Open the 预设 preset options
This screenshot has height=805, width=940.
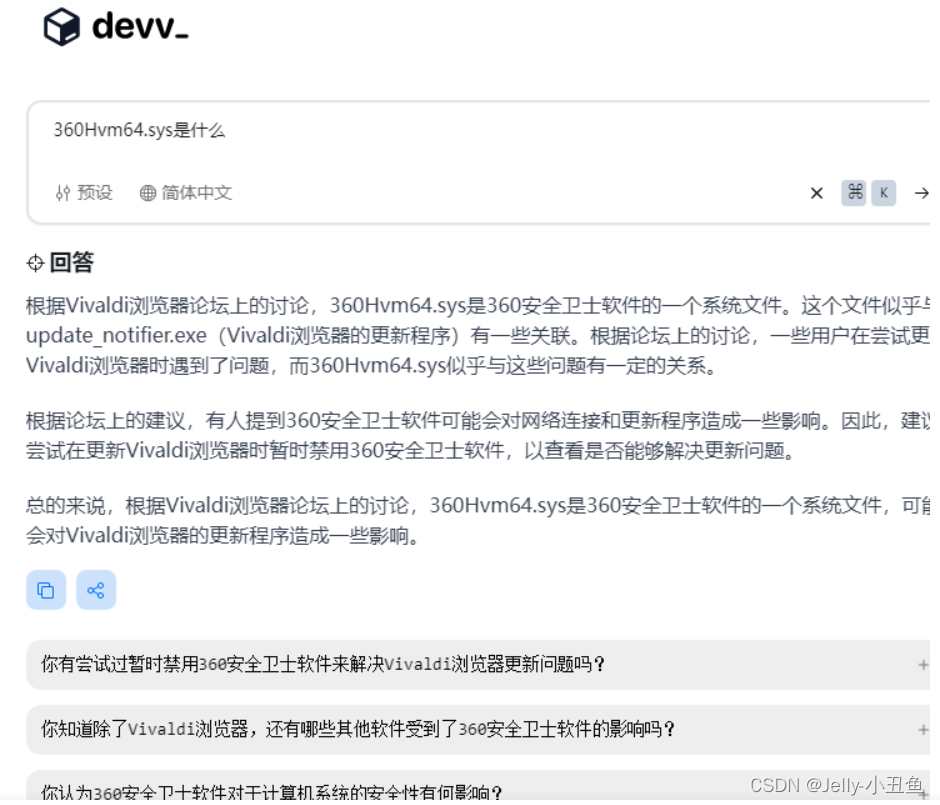84,193
